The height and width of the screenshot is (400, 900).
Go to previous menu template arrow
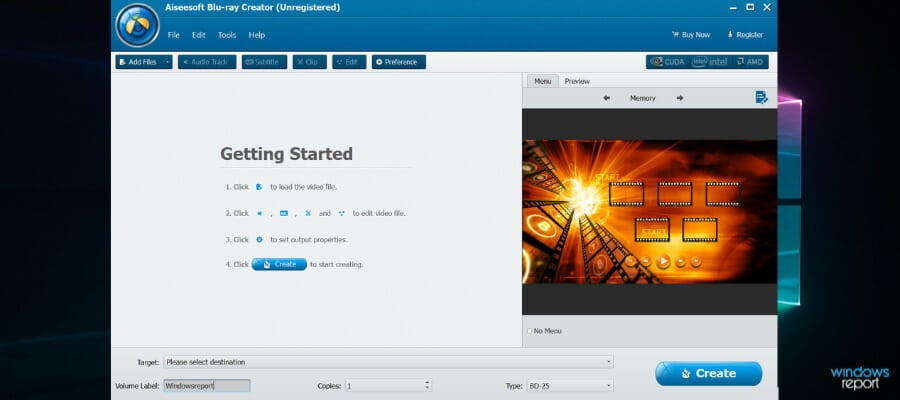tap(607, 98)
